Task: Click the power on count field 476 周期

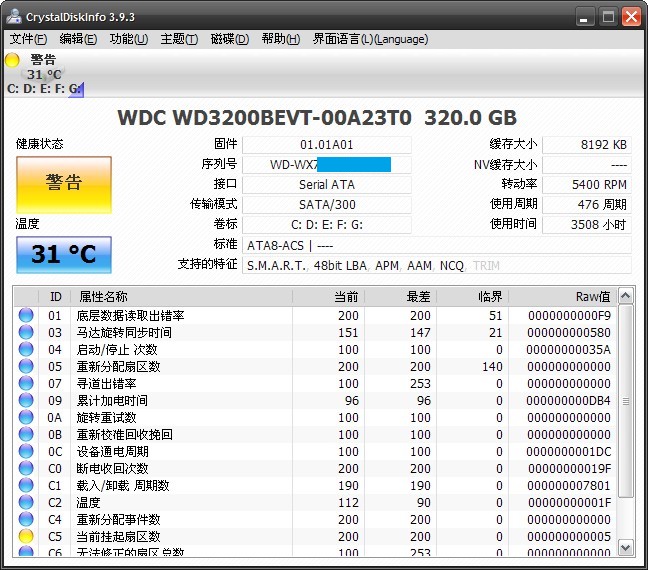Action: point(587,205)
